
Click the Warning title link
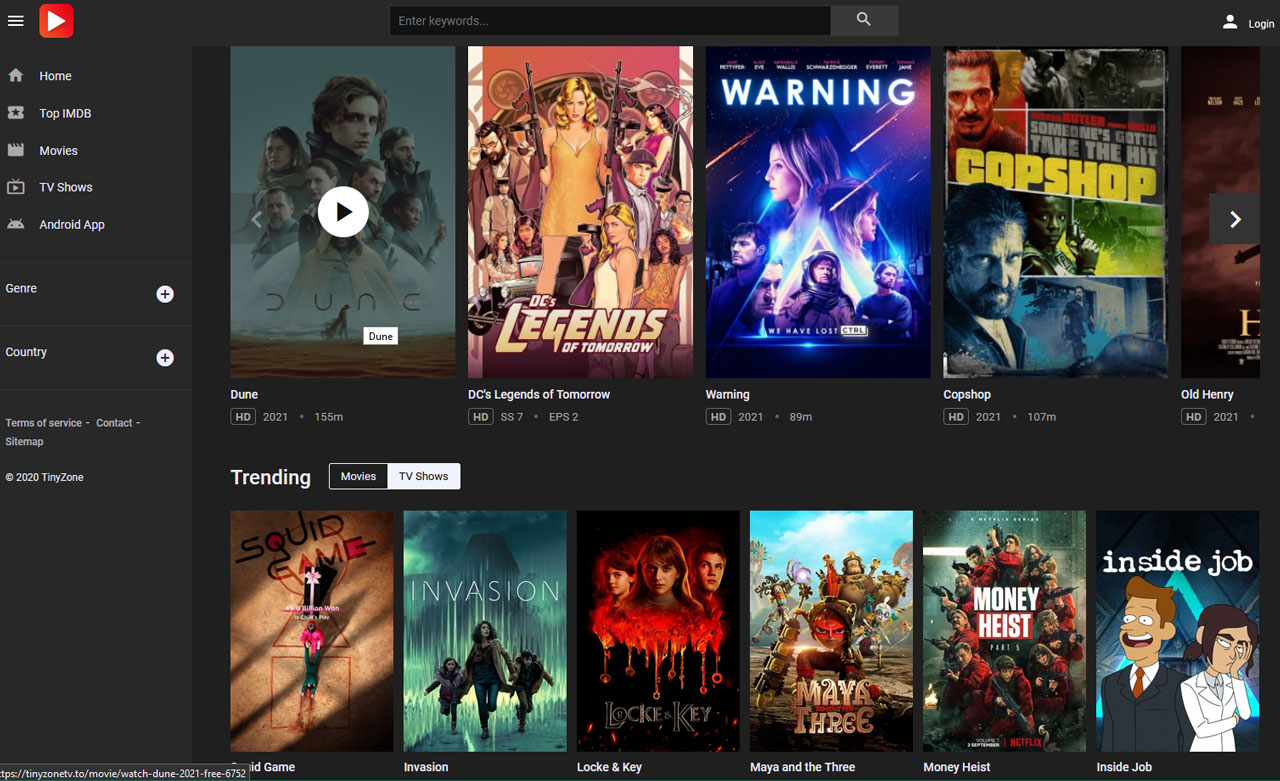click(x=727, y=394)
